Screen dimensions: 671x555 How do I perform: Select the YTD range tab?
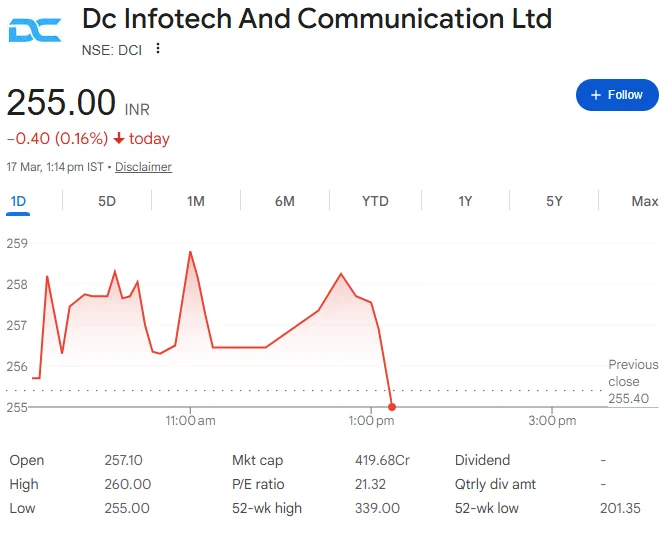point(375,201)
